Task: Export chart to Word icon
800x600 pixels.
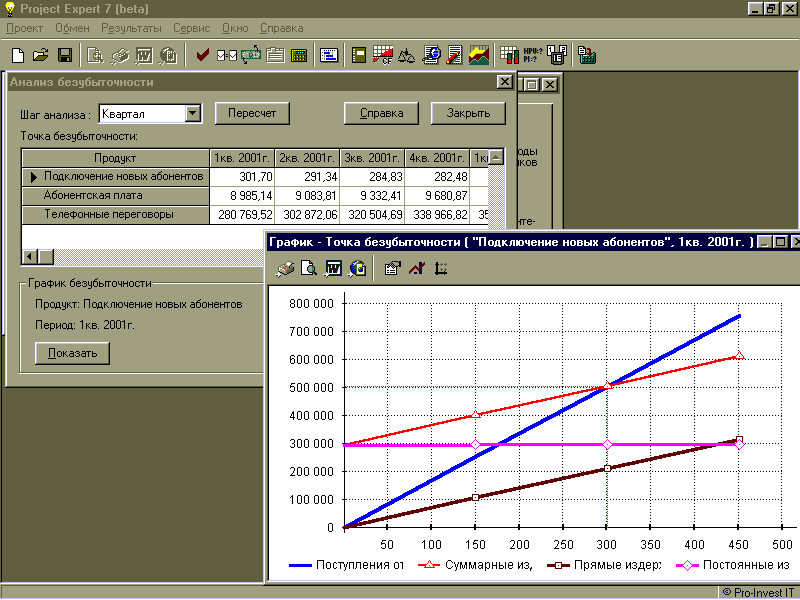Action: (333, 268)
